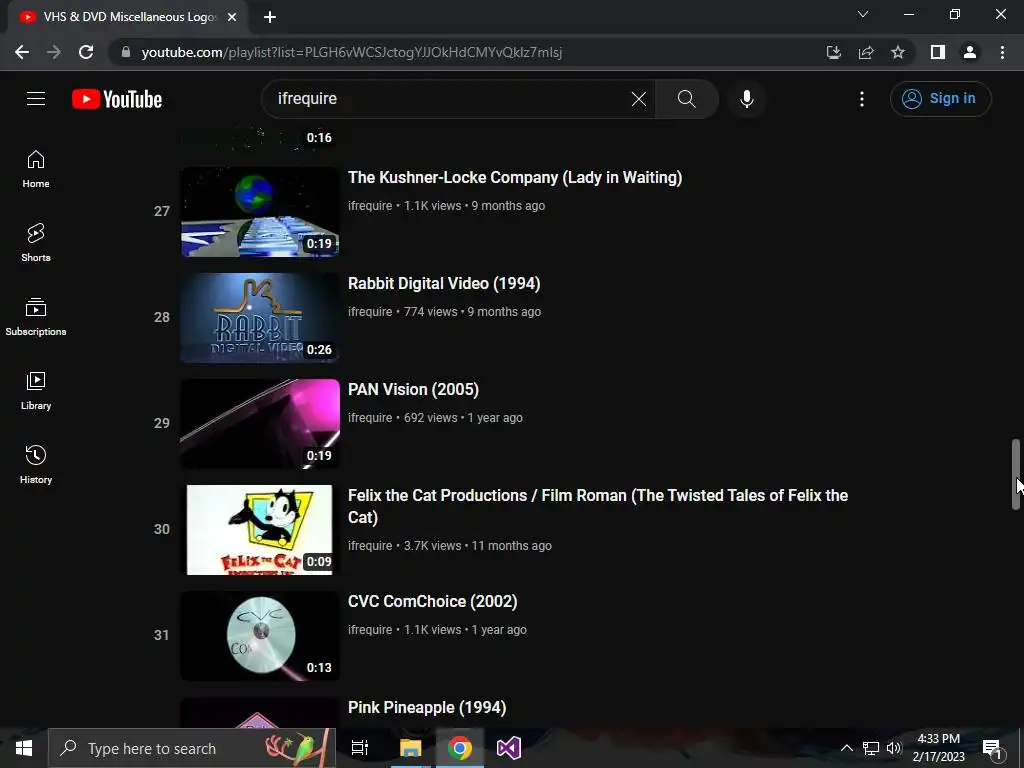Image resolution: width=1024 pixels, height=768 pixels.
Task: Reload the current page
Action: pyautogui.click(x=86, y=52)
